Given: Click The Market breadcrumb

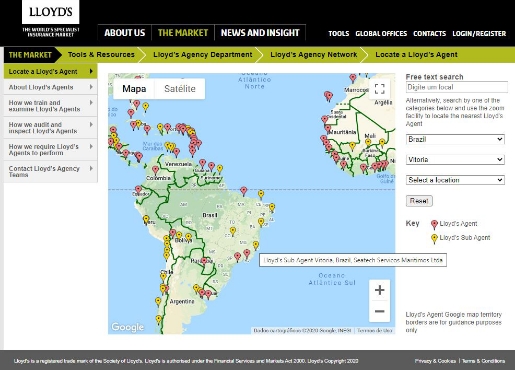Looking at the screenshot, I should click(x=30, y=55).
